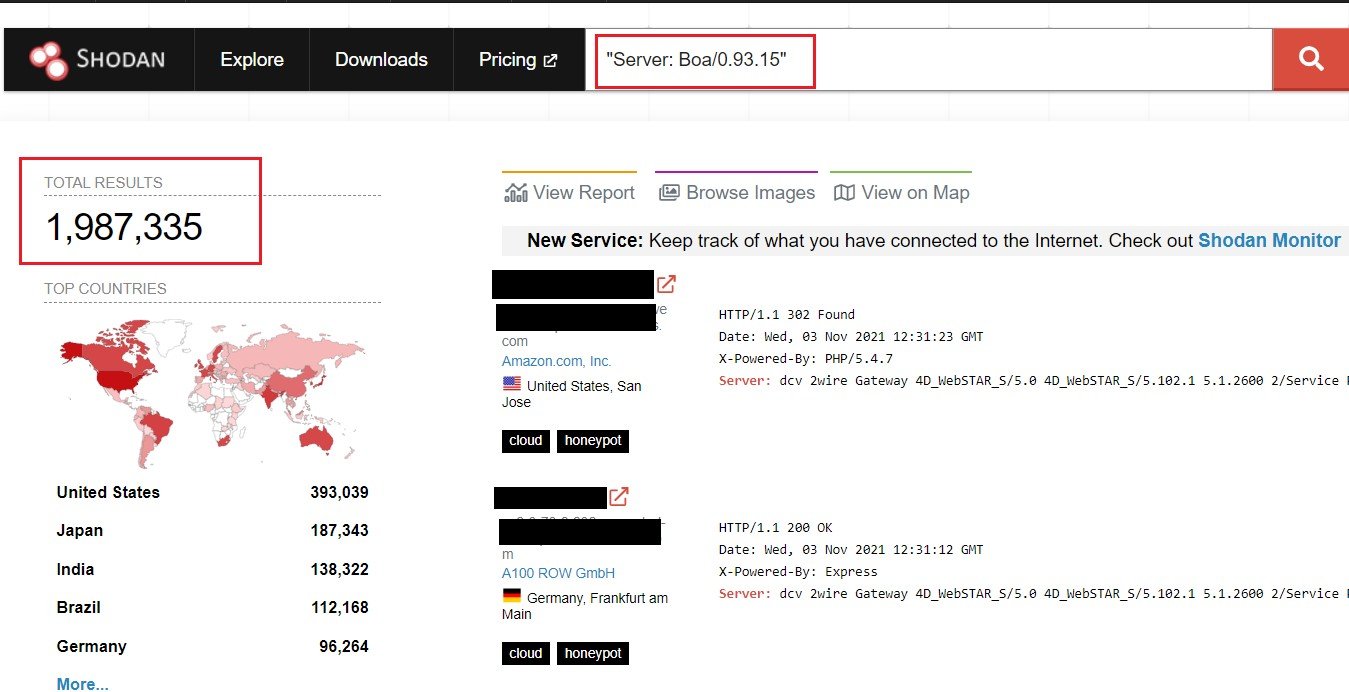The height and width of the screenshot is (692, 1349).
Task: Open the Downloads menu item
Action: (381, 59)
